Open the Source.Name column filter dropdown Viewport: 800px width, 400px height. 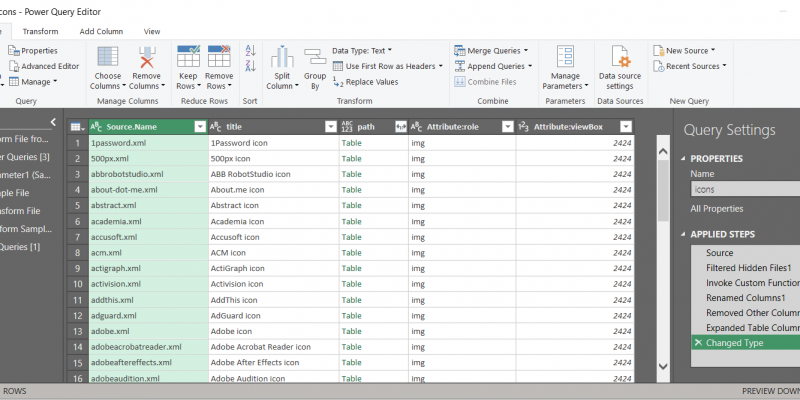[x=200, y=127]
